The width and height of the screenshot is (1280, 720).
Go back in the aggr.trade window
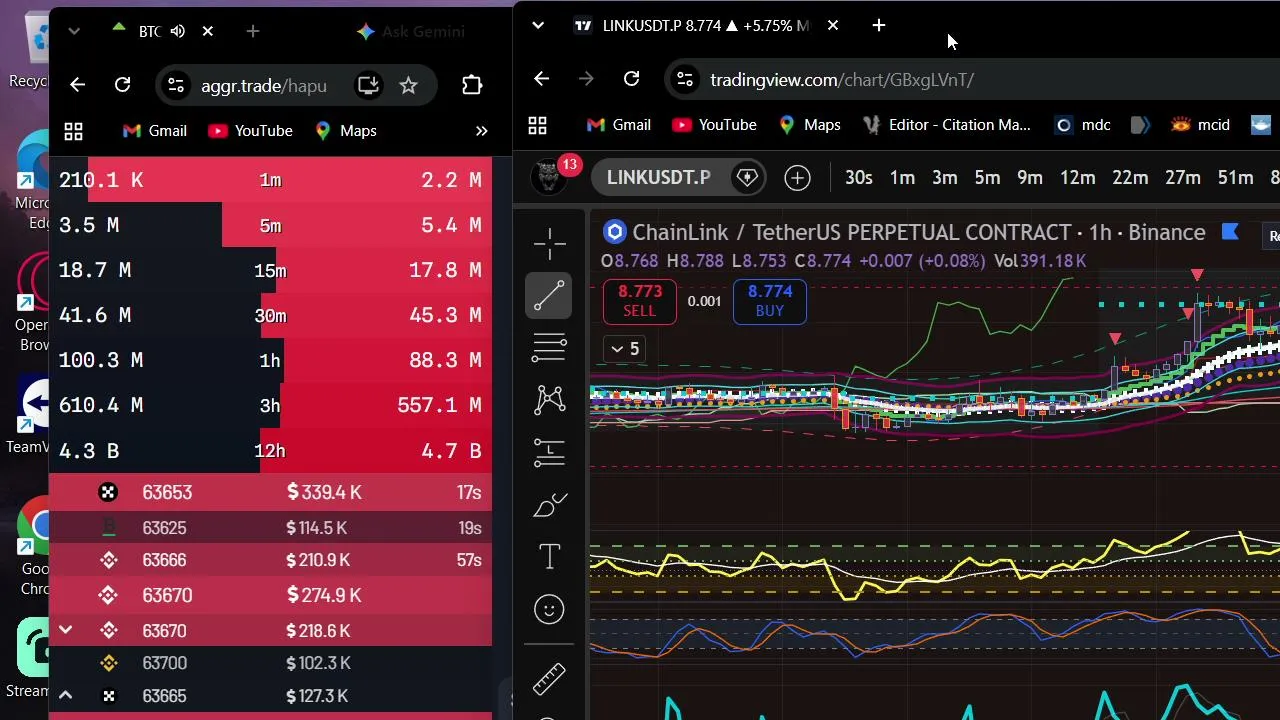[77, 85]
